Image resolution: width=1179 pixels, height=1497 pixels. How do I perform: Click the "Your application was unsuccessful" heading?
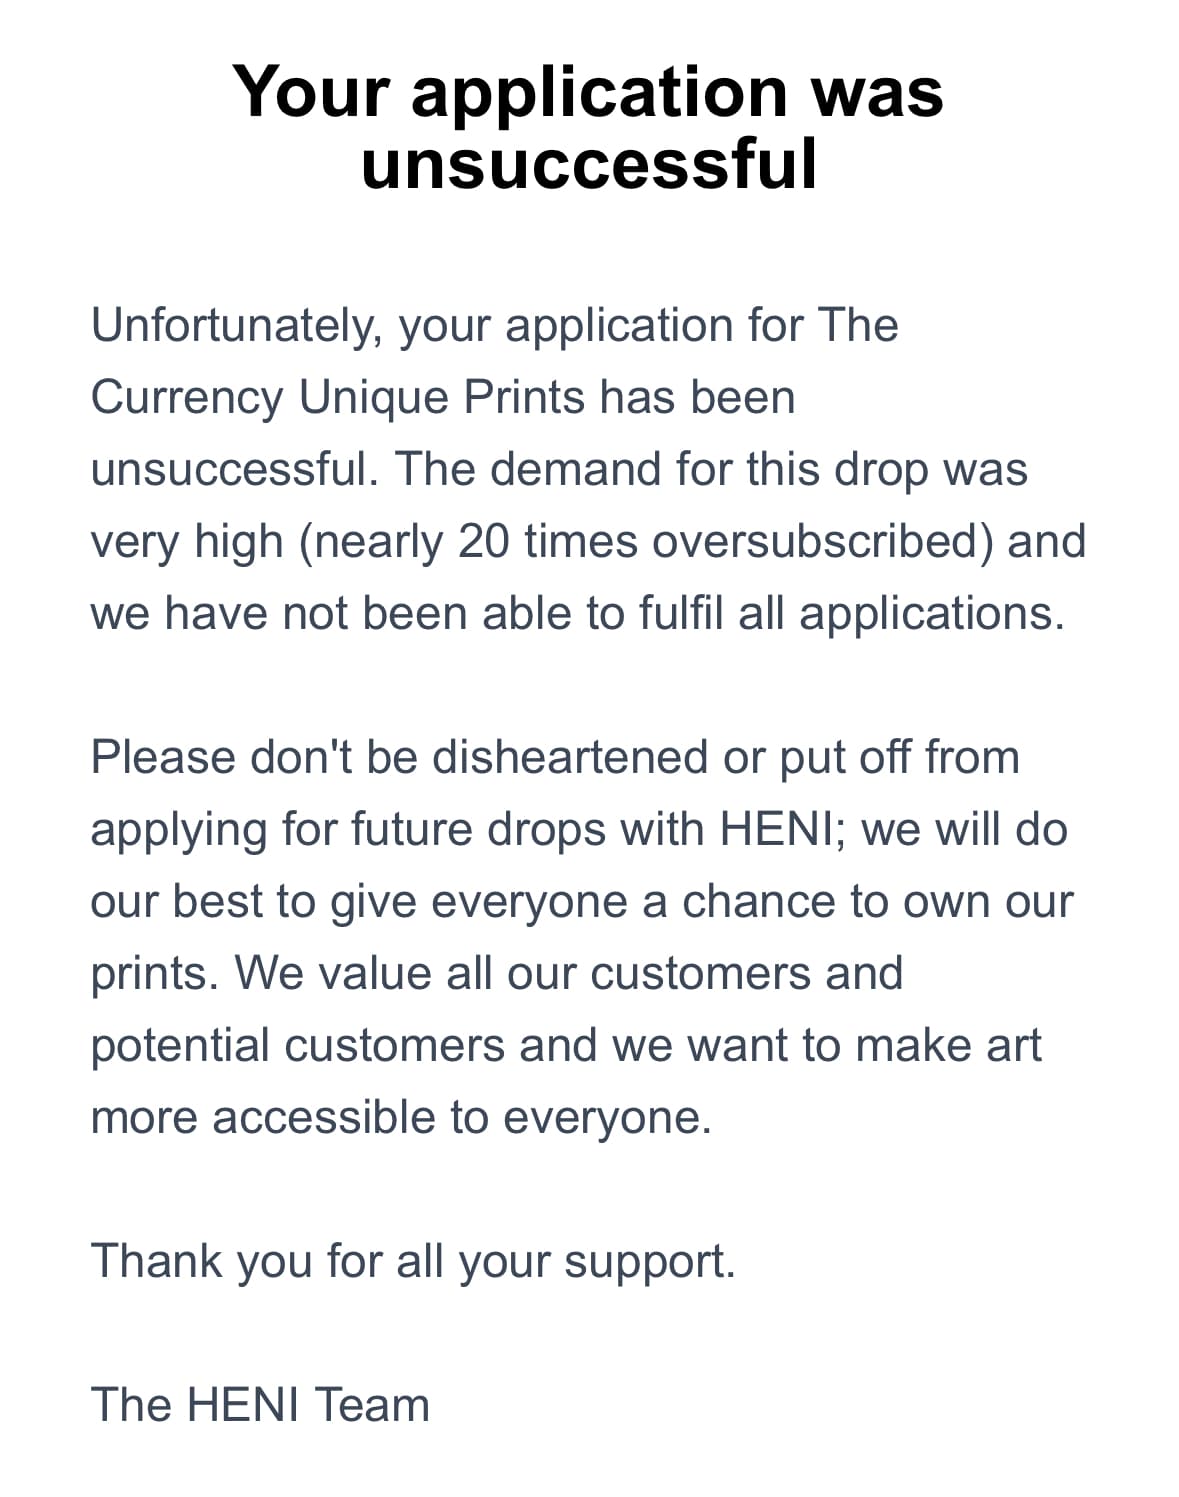tap(589, 127)
